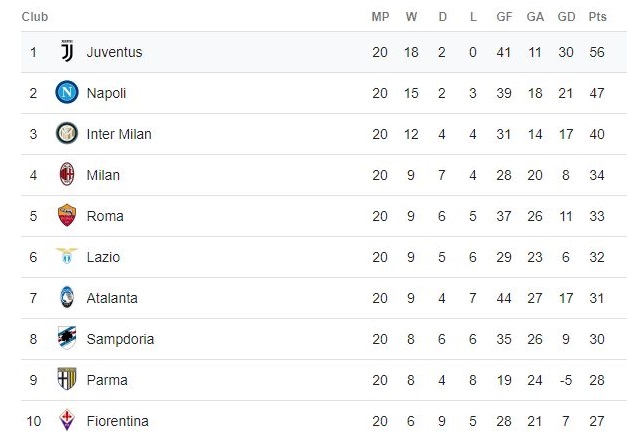Click the Club column header

point(35,17)
